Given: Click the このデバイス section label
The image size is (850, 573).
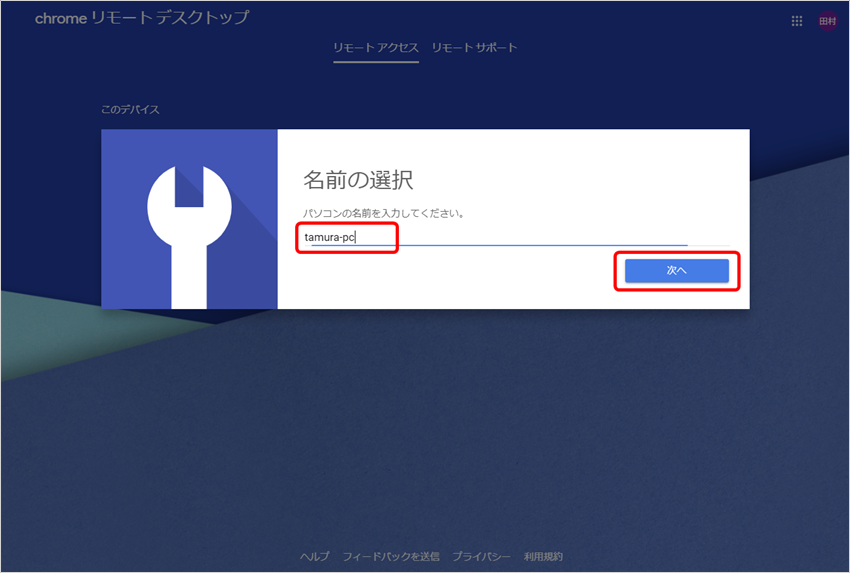Looking at the screenshot, I should (130, 110).
